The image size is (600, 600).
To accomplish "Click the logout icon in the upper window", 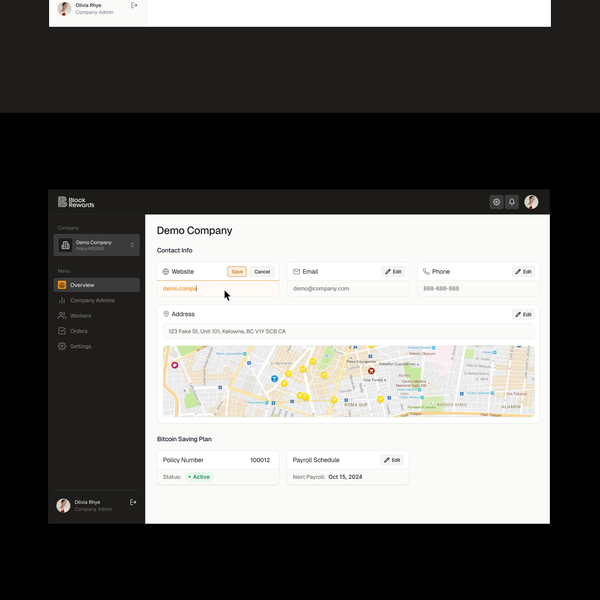I will tap(134, 5).
